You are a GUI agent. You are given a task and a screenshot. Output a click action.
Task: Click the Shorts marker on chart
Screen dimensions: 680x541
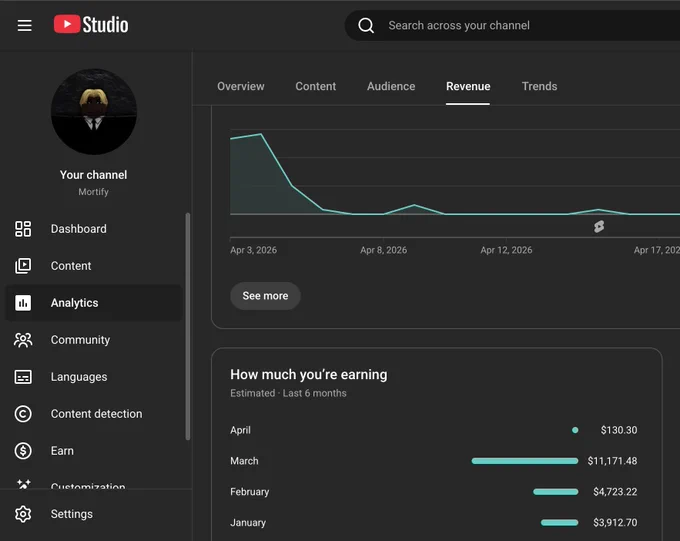coord(599,226)
